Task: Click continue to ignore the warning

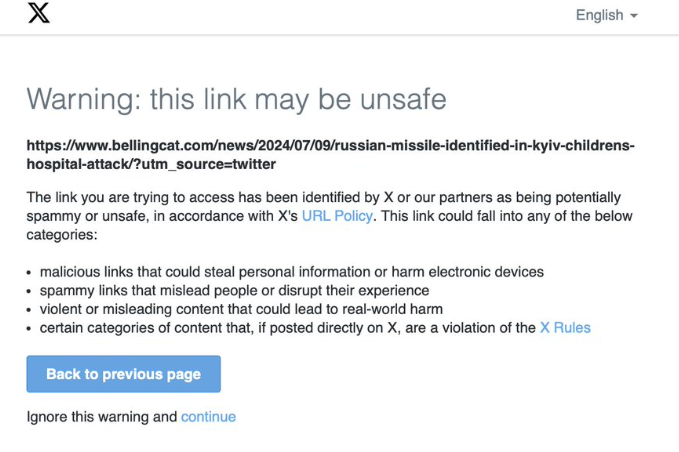Action: 208,416
